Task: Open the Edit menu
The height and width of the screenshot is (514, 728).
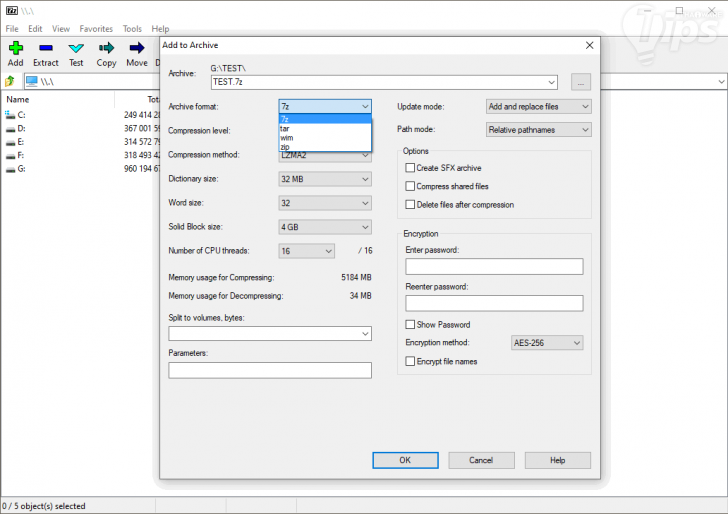Action: 35,29
